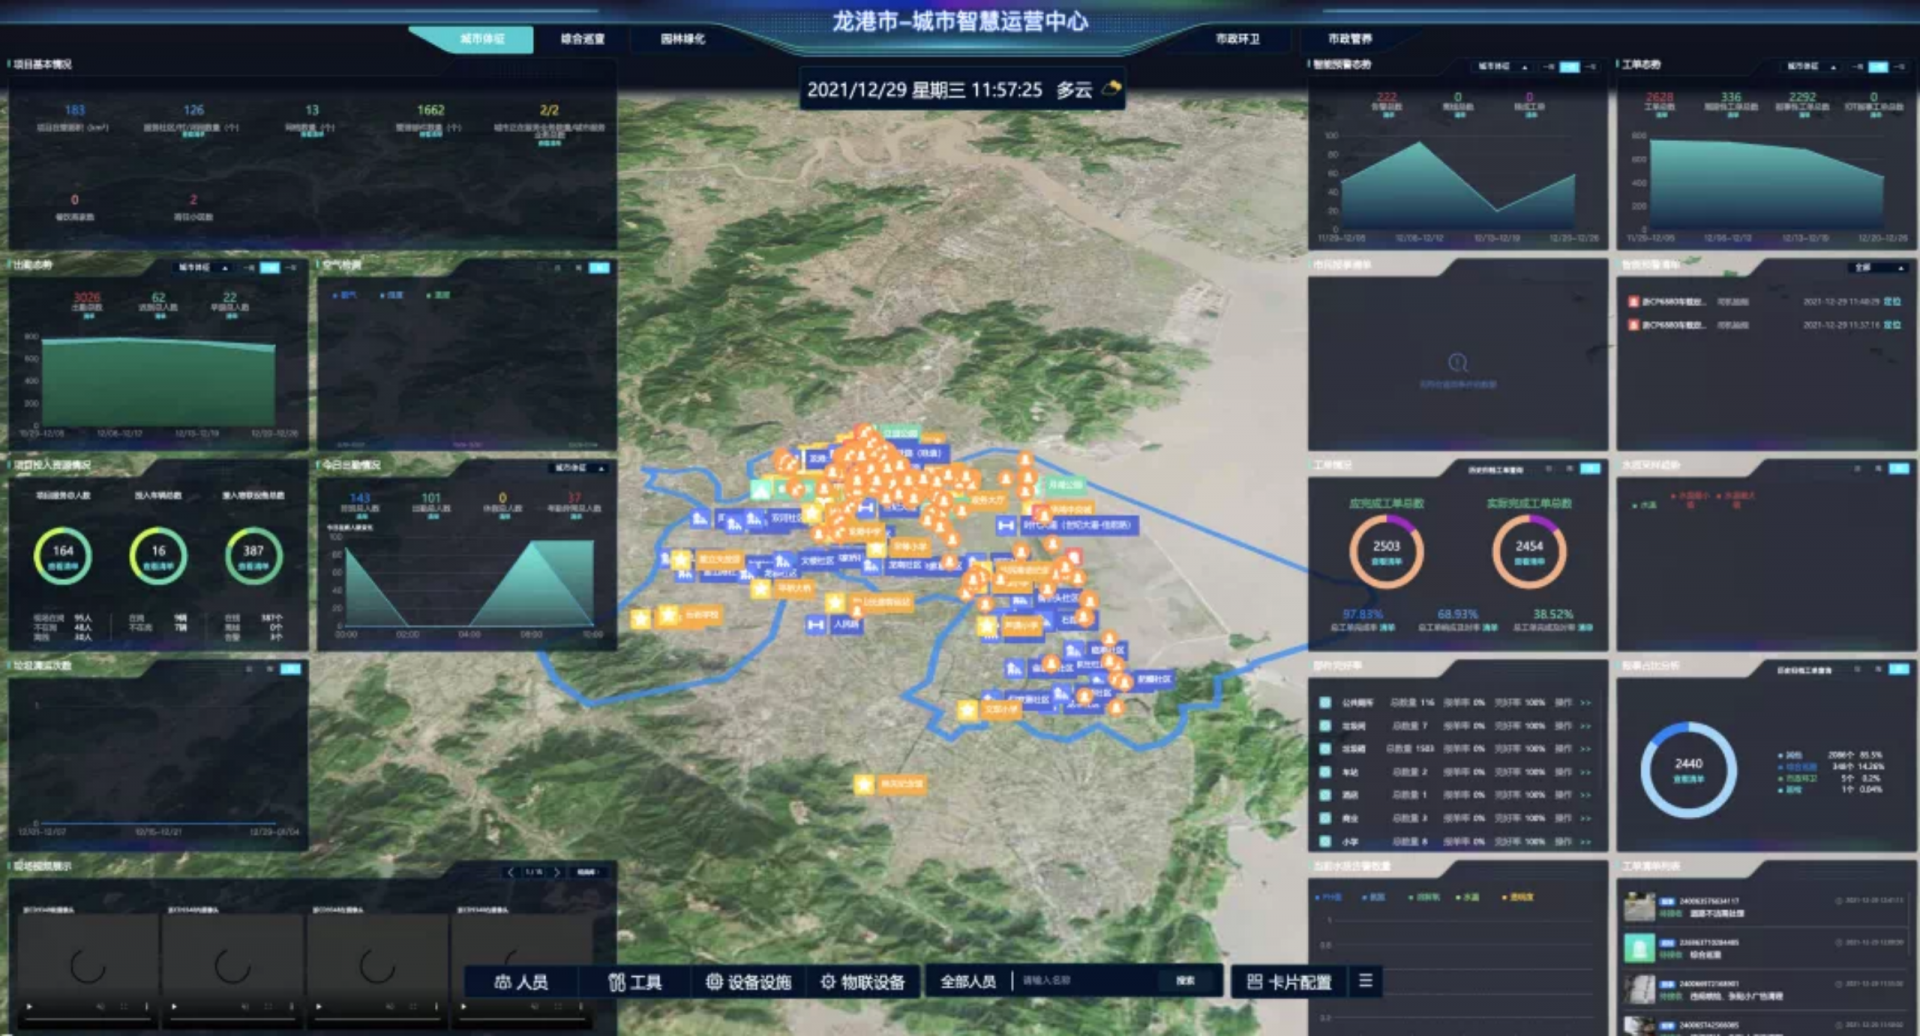
Task: Open the hamburger menu beside 卡片配置
Action: [x=1365, y=981]
